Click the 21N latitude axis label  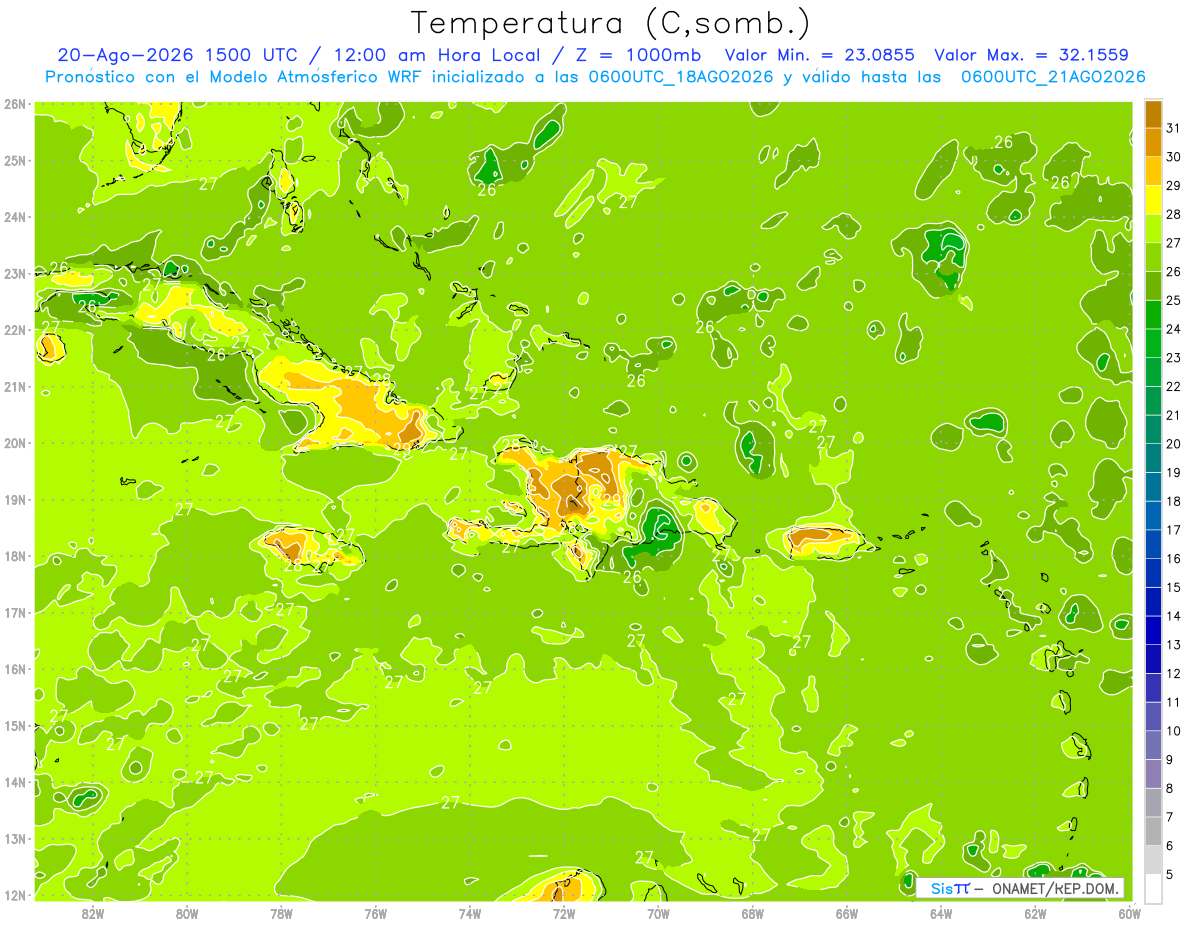(x=14, y=386)
